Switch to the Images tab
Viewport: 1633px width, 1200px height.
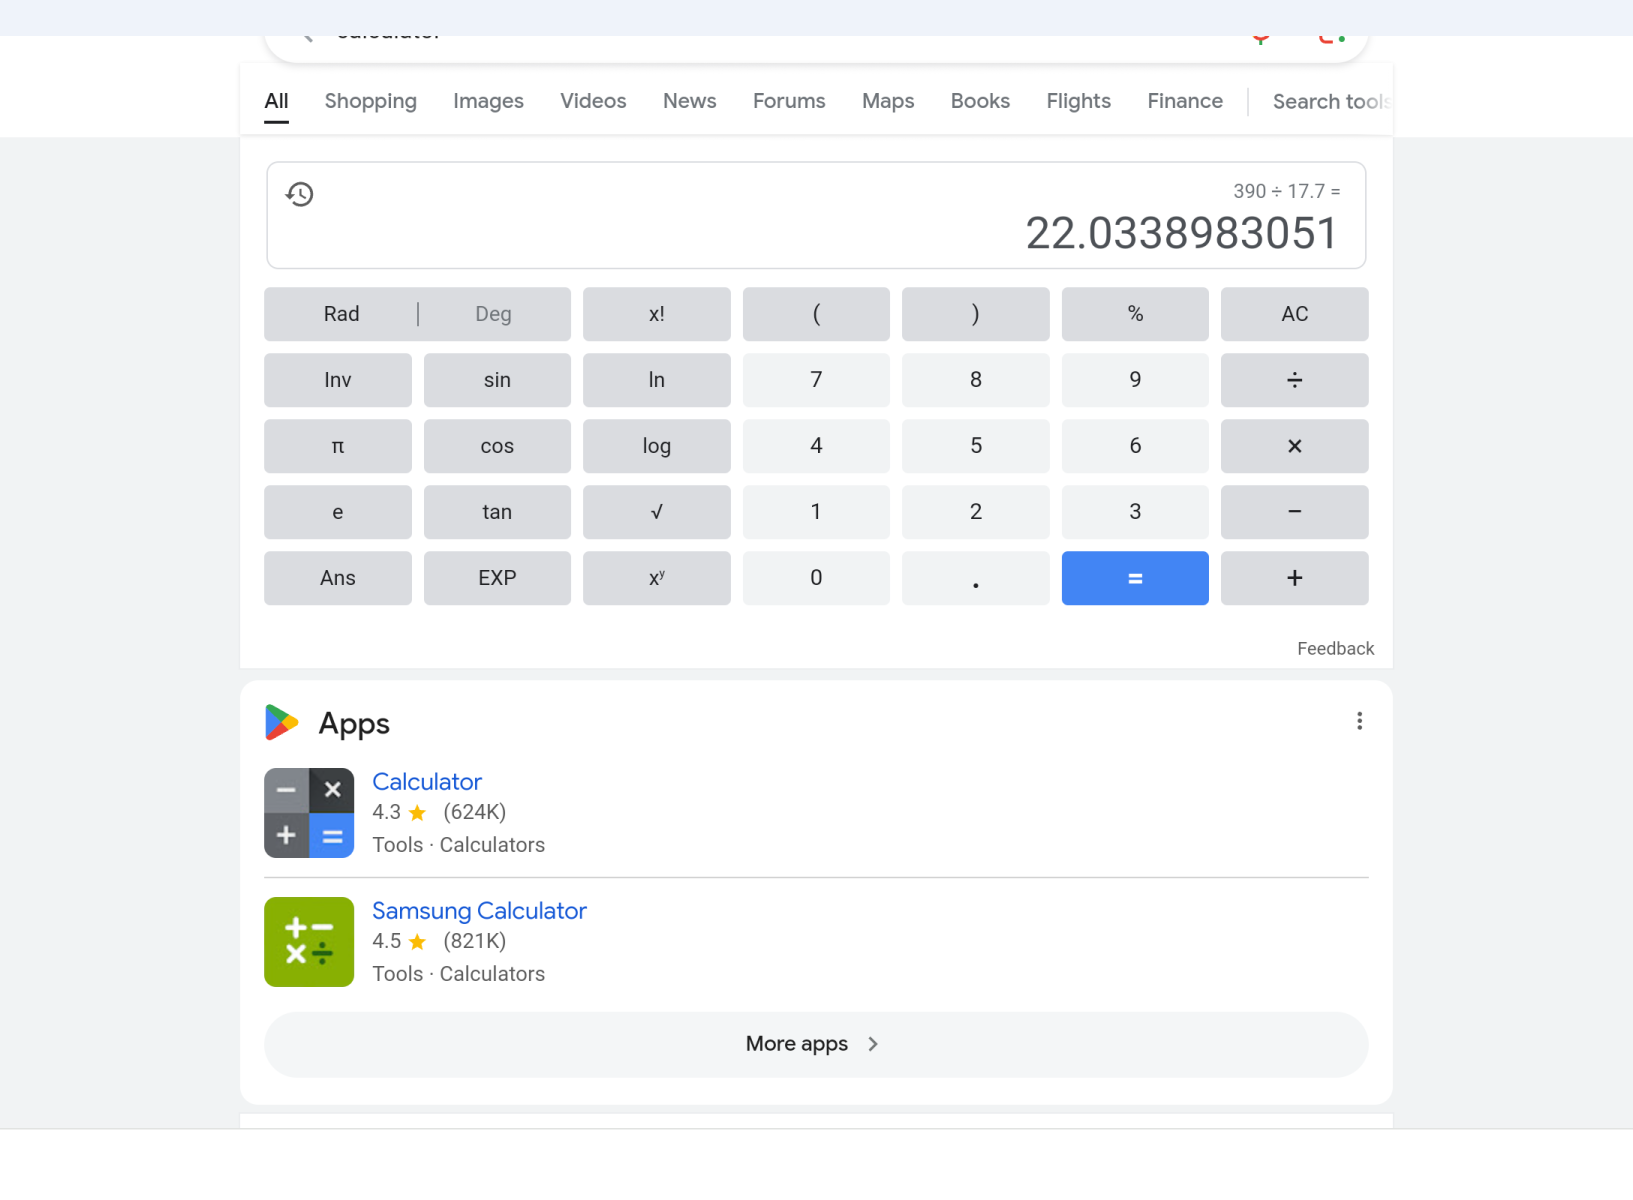[488, 101]
